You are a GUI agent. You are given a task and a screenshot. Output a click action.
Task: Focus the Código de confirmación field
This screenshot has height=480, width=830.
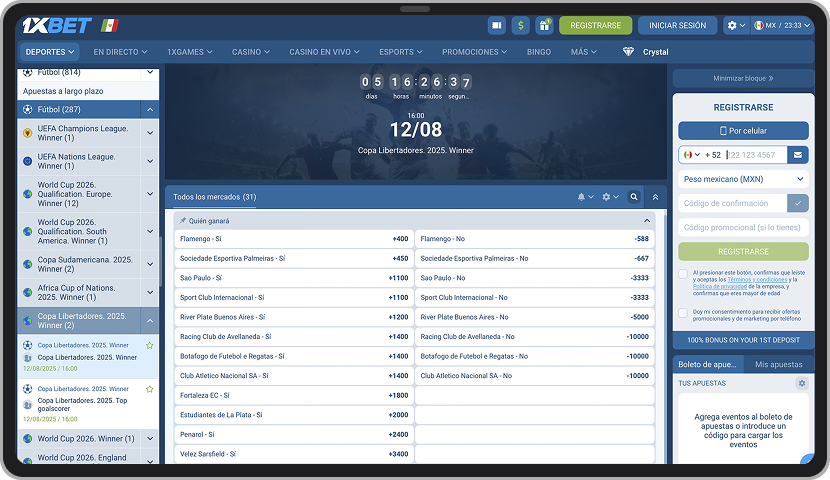[733, 203]
